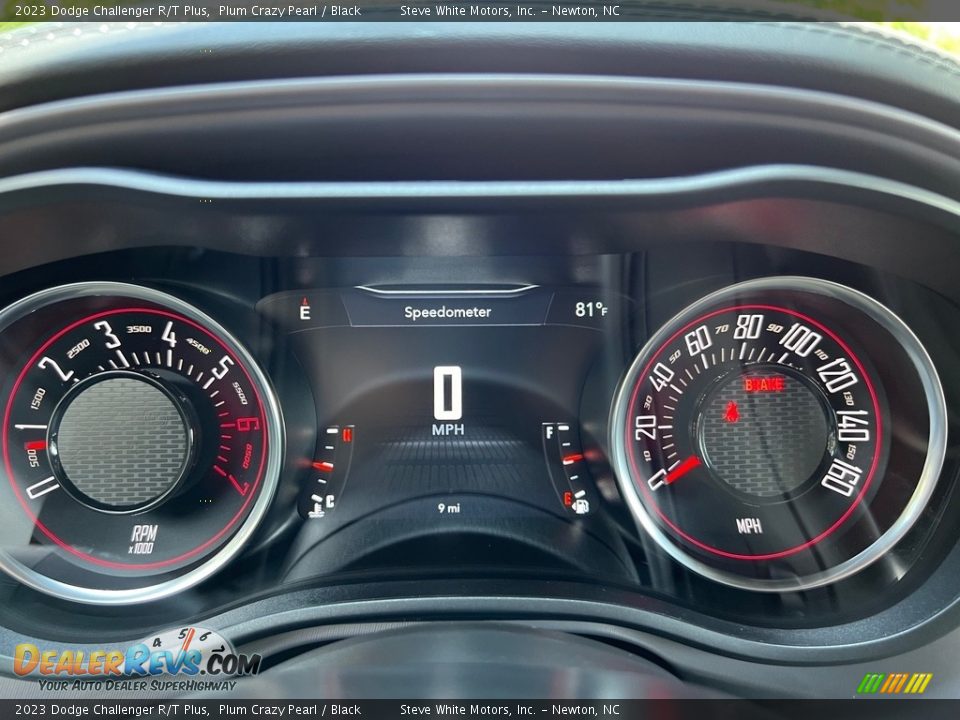
Task: Click the top caption '2023 Dodge Challenger R/T Plus'
Action: point(112,10)
